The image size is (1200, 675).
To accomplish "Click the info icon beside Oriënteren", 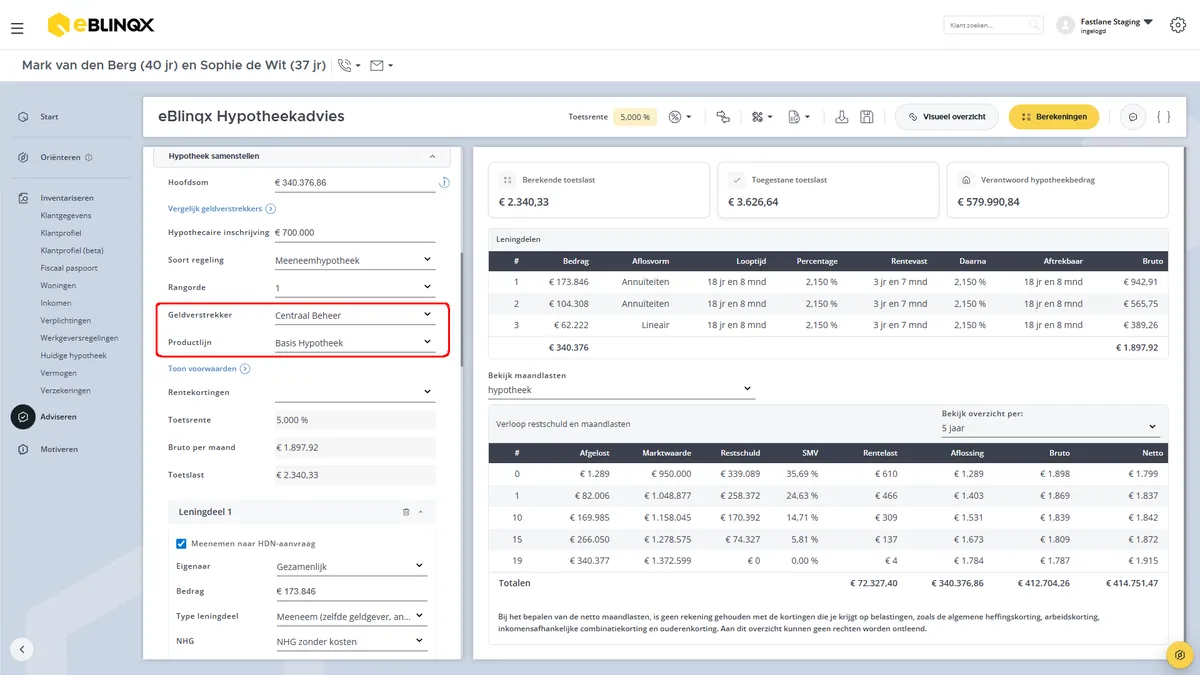I will pyautogui.click(x=89, y=157).
